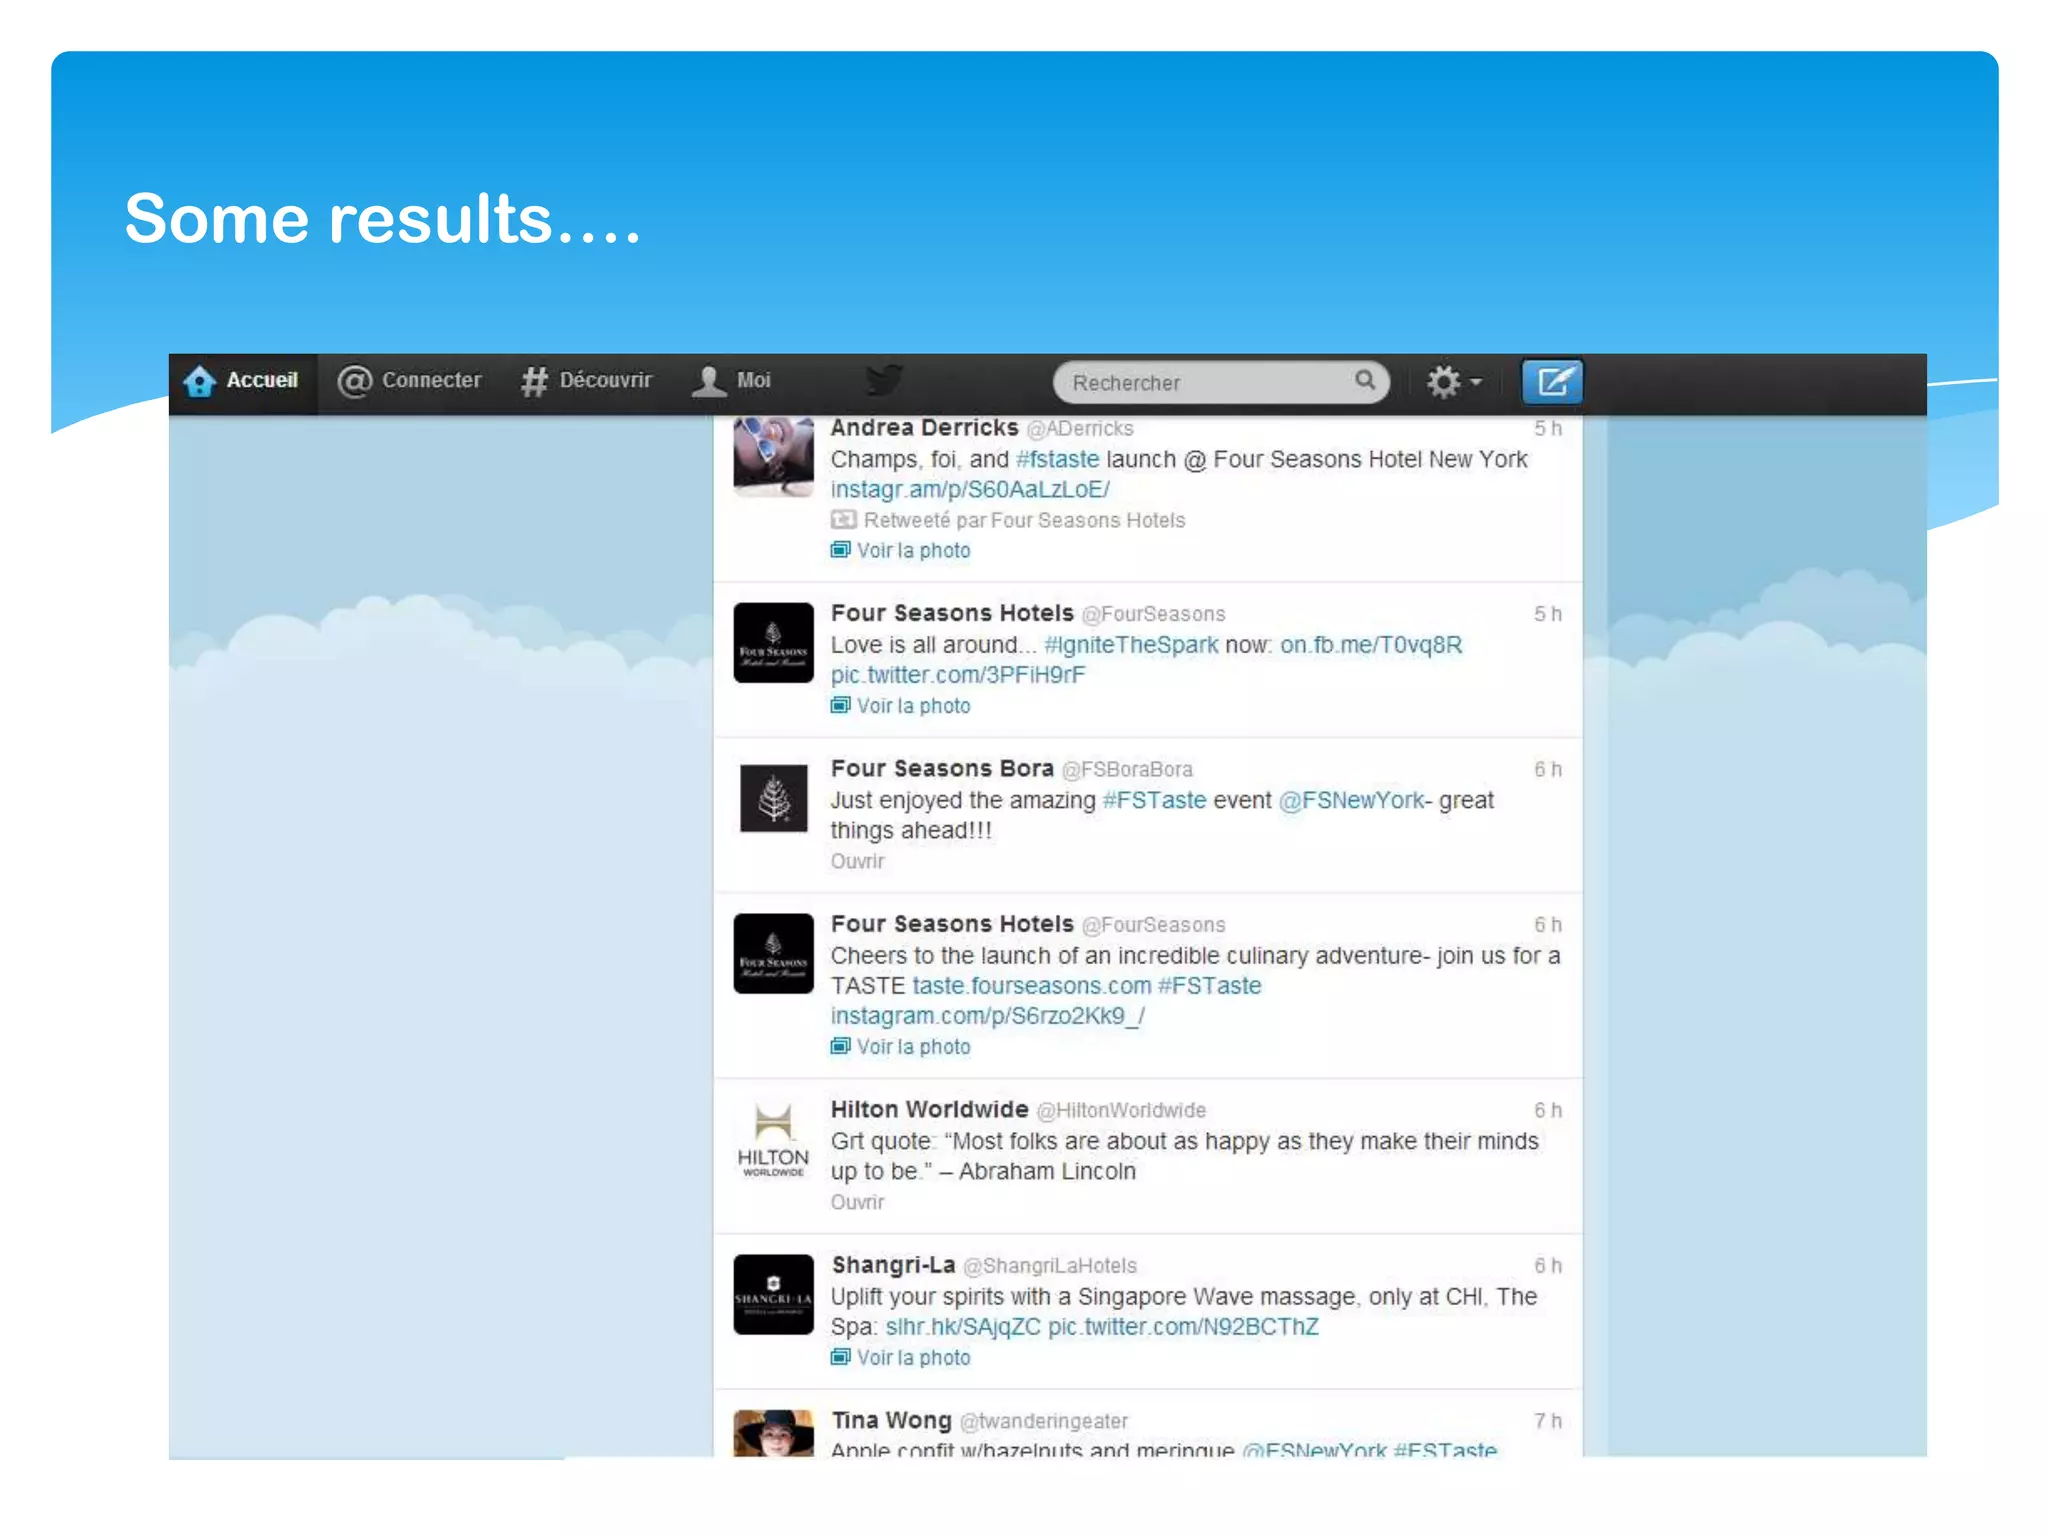Screen dimensions: 2048x1536
Task: Click the retweet icon beside Retweeté par
Action: click(843, 520)
